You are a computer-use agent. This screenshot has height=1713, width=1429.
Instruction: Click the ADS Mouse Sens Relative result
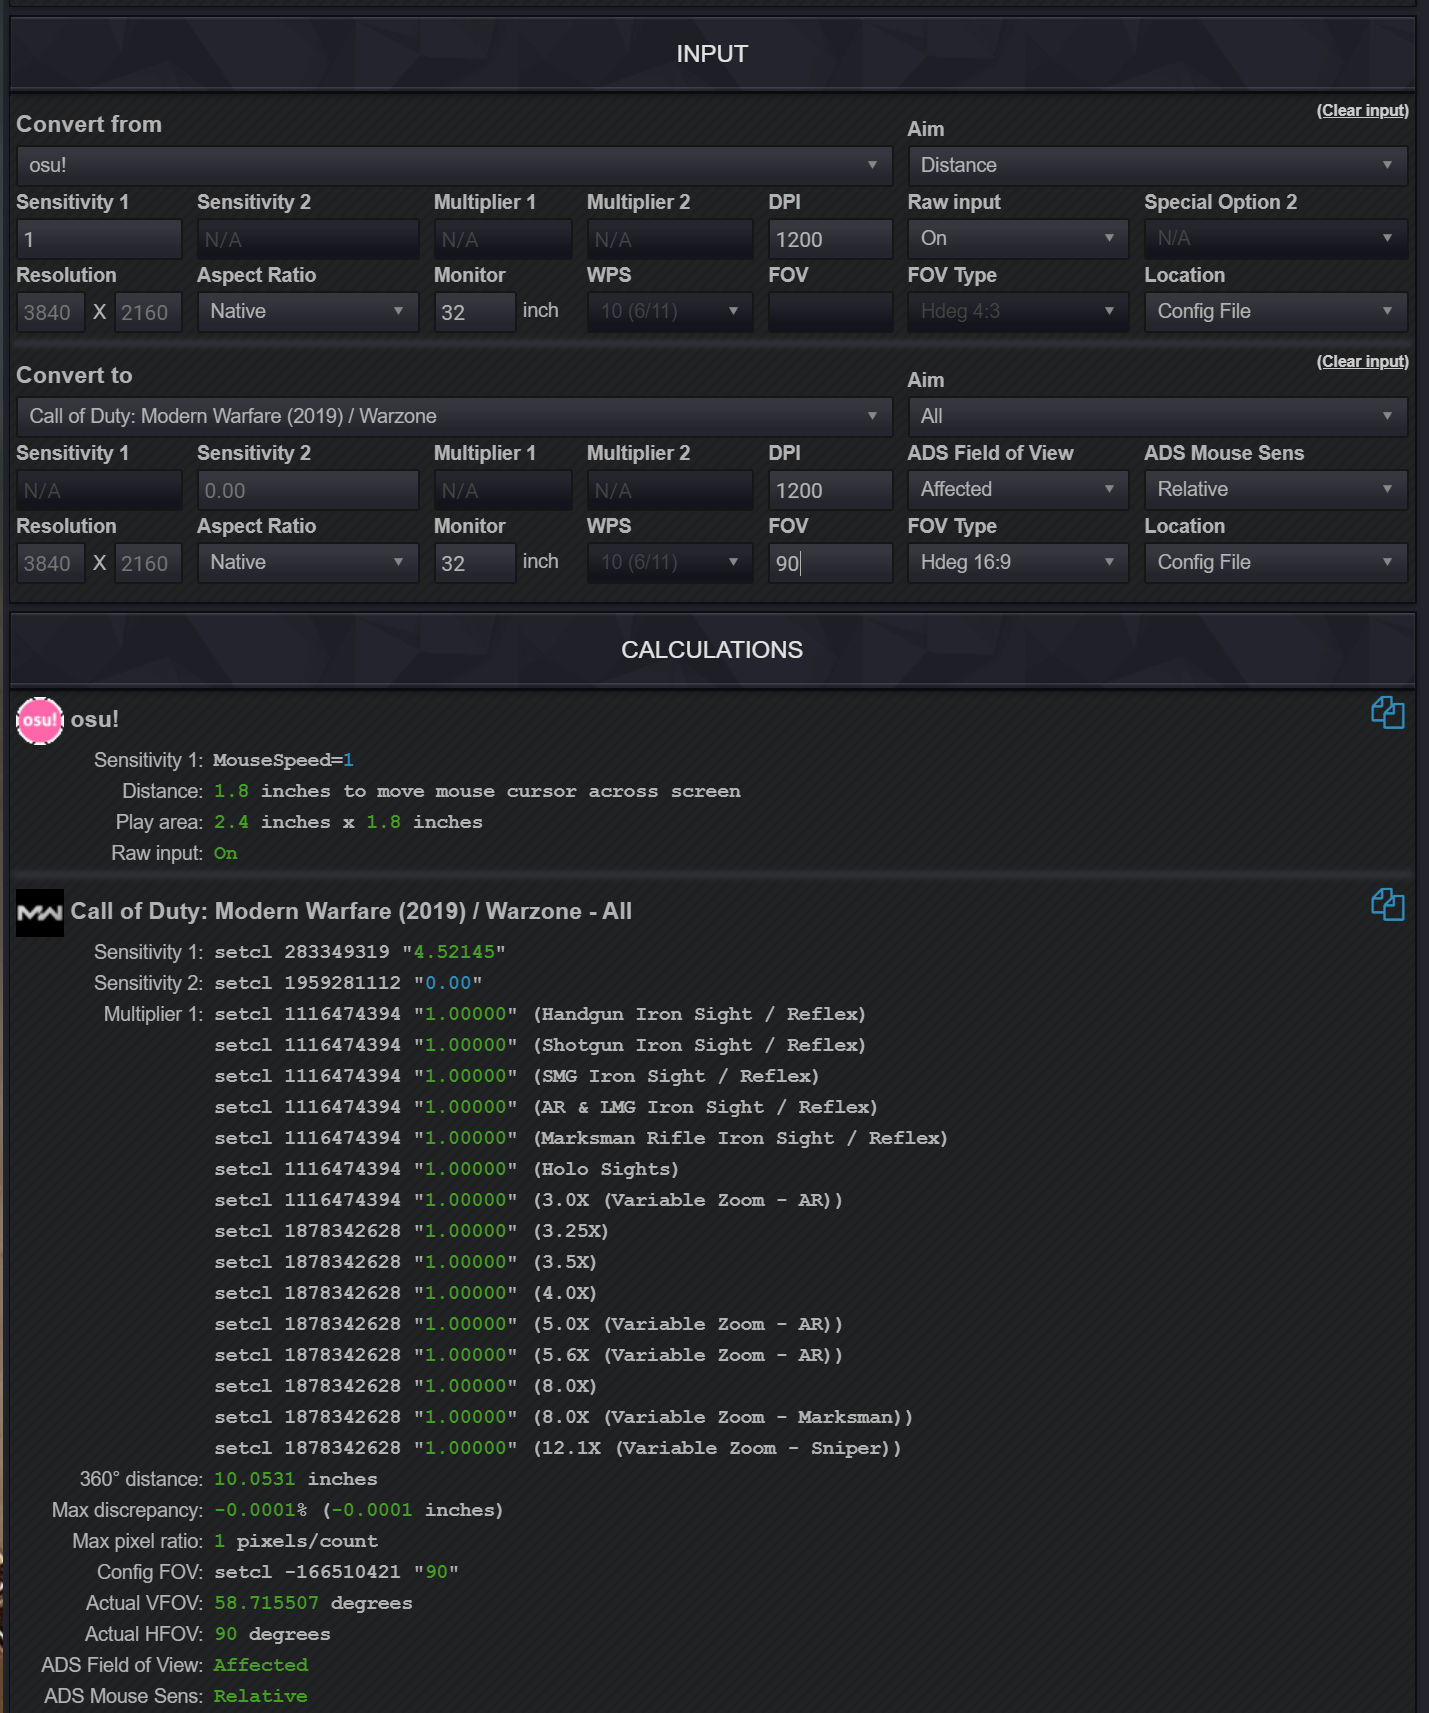[260, 1696]
